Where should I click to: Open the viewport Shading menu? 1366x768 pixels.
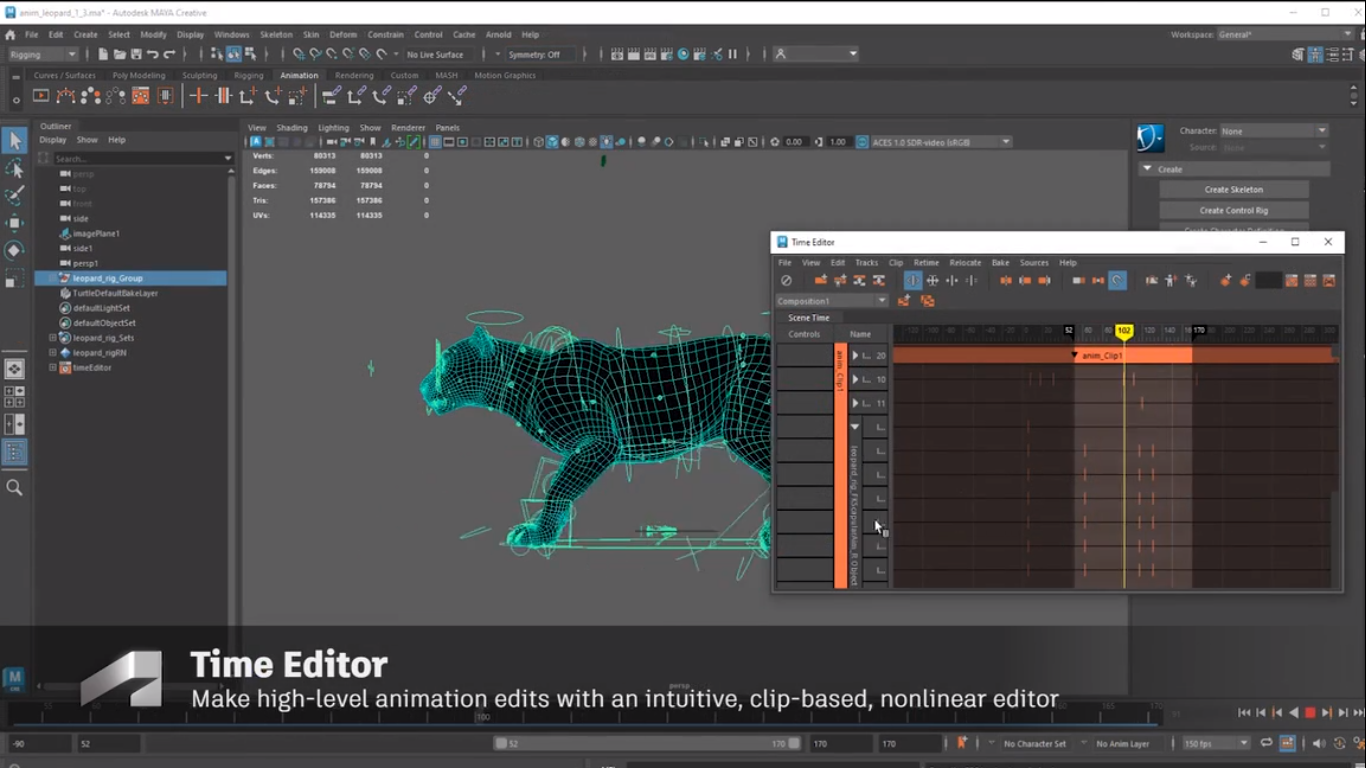pos(292,128)
